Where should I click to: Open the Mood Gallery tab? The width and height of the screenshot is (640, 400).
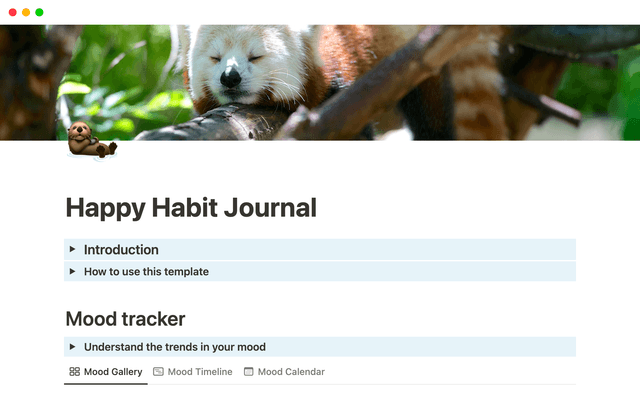click(x=112, y=372)
